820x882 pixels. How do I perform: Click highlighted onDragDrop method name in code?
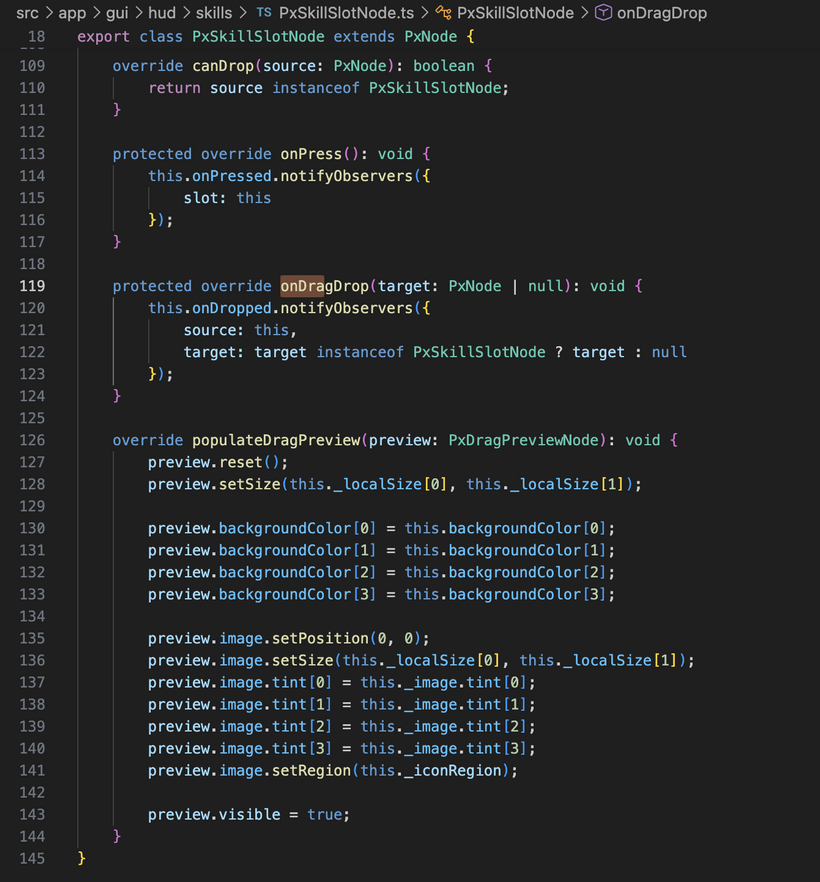click(324, 286)
